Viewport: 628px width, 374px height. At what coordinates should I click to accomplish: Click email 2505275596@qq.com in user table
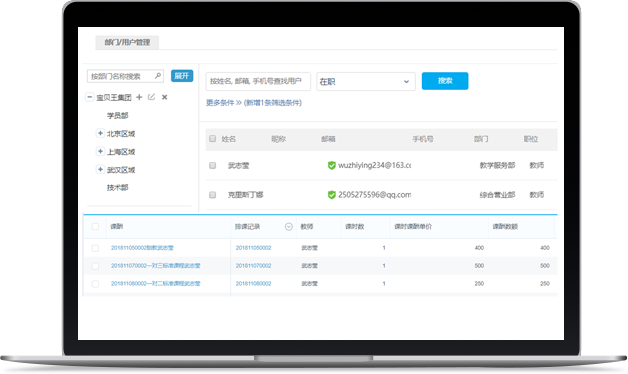[374, 195]
